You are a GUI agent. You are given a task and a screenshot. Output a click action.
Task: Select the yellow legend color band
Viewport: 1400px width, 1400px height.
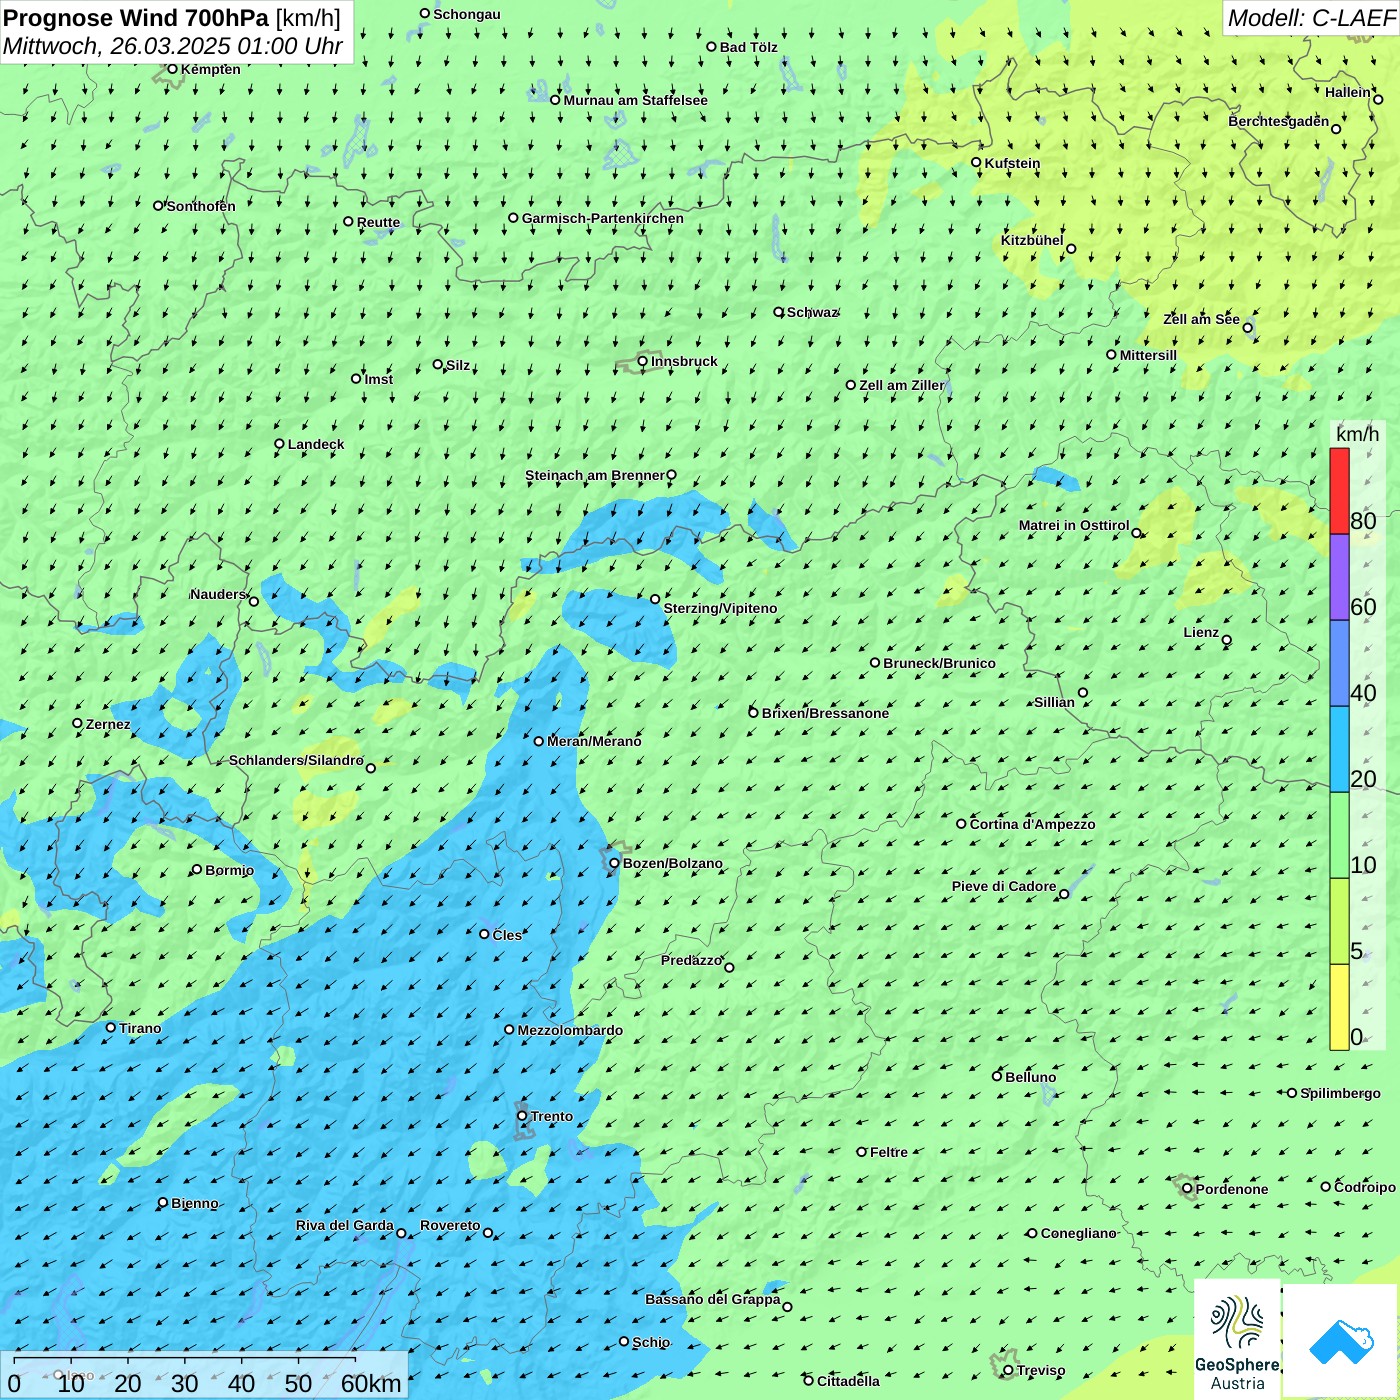(x=1339, y=1007)
